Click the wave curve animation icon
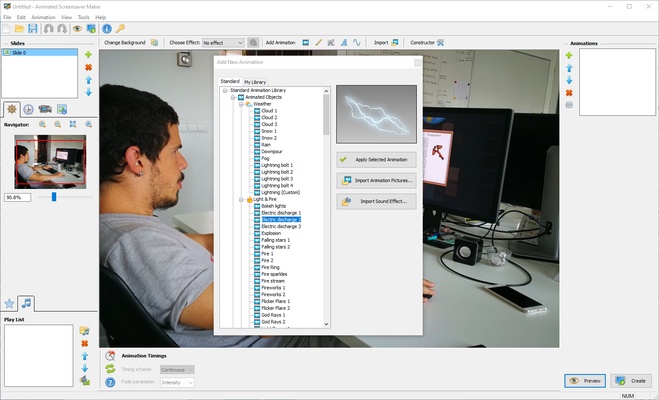Screen dimensions: 659x400 pyautogui.click(x=357, y=42)
